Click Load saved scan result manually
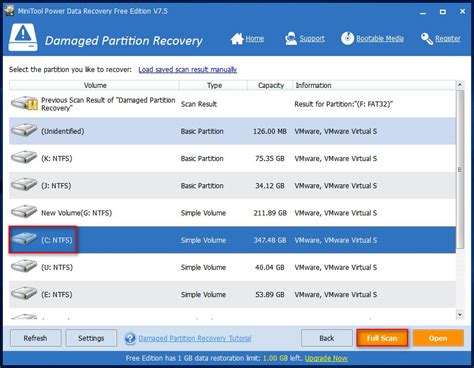Image resolution: width=474 pixels, height=368 pixels. (x=188, y=69)
